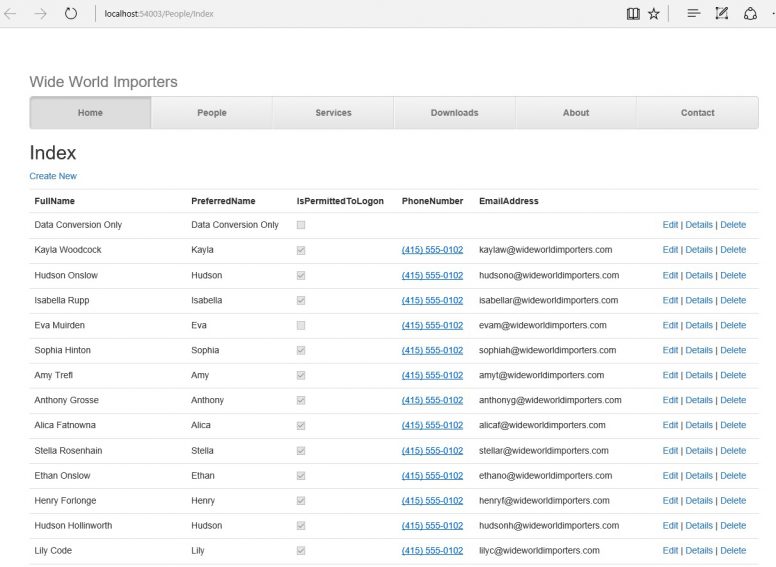Click evam@wideworldimporters.com email text

click(x=542, y=325)
